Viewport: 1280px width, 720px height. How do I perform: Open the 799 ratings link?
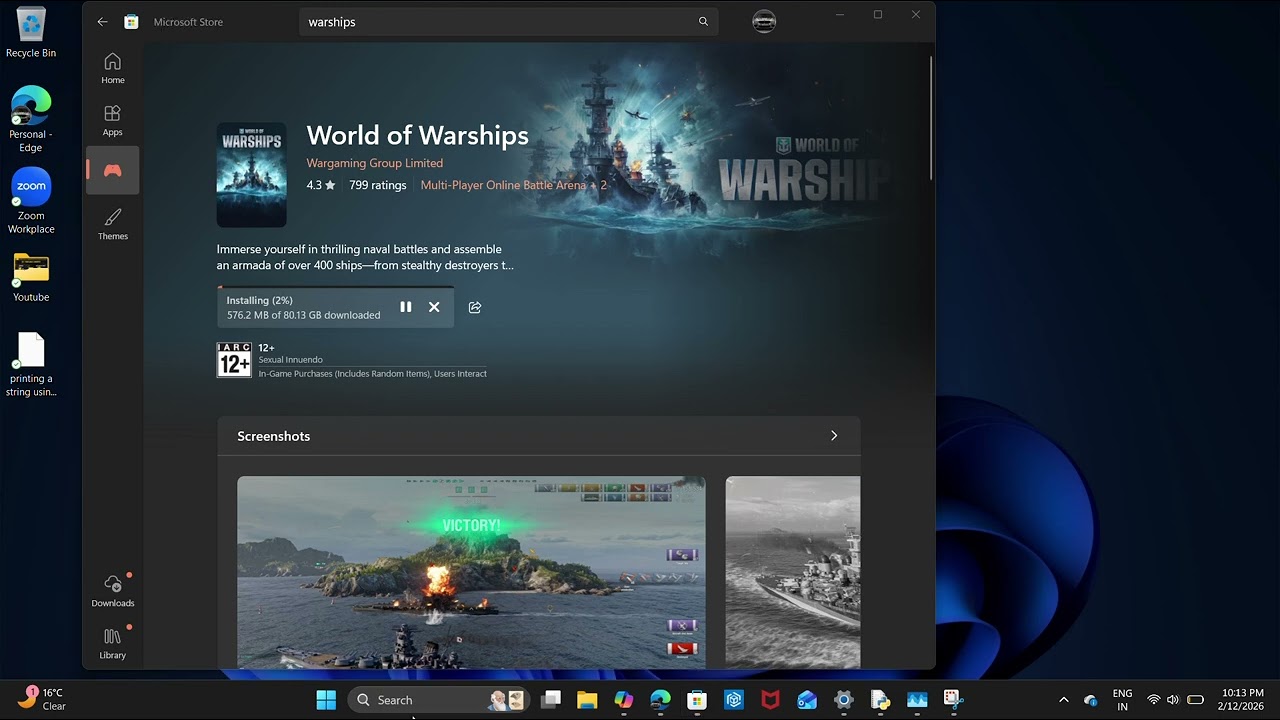point(378,185)
